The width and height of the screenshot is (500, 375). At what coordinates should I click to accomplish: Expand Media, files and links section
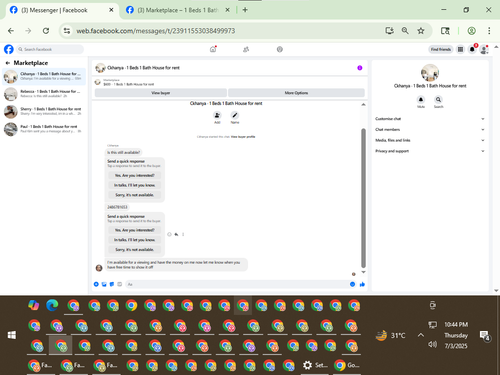430,140
